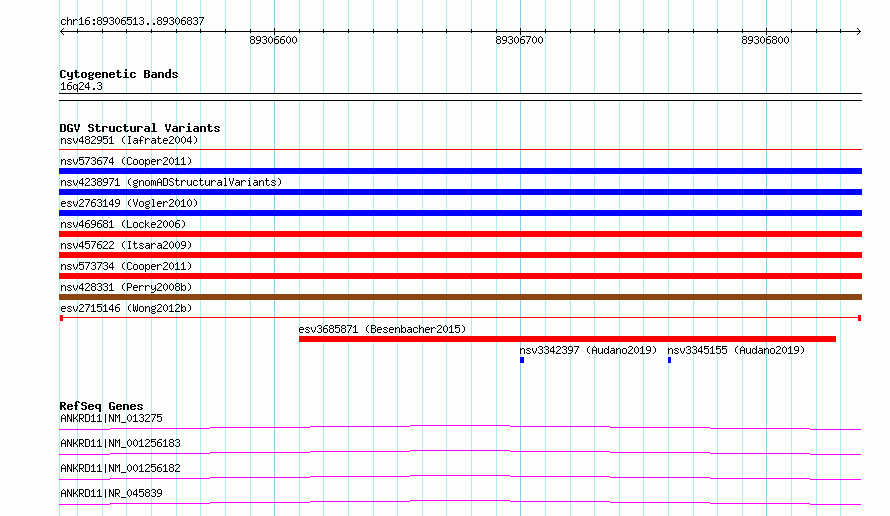Select the magenta NM_001256182 transcript line

(460, 477)
